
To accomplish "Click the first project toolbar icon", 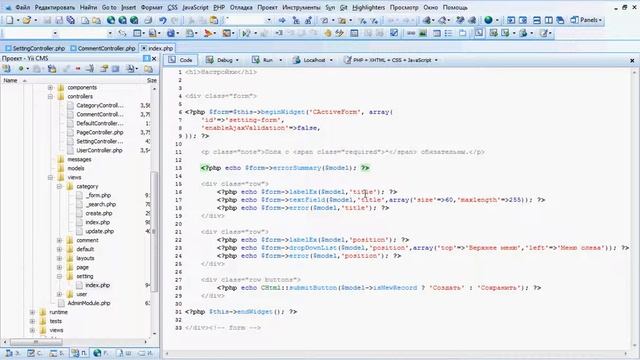I will [7, 69].
